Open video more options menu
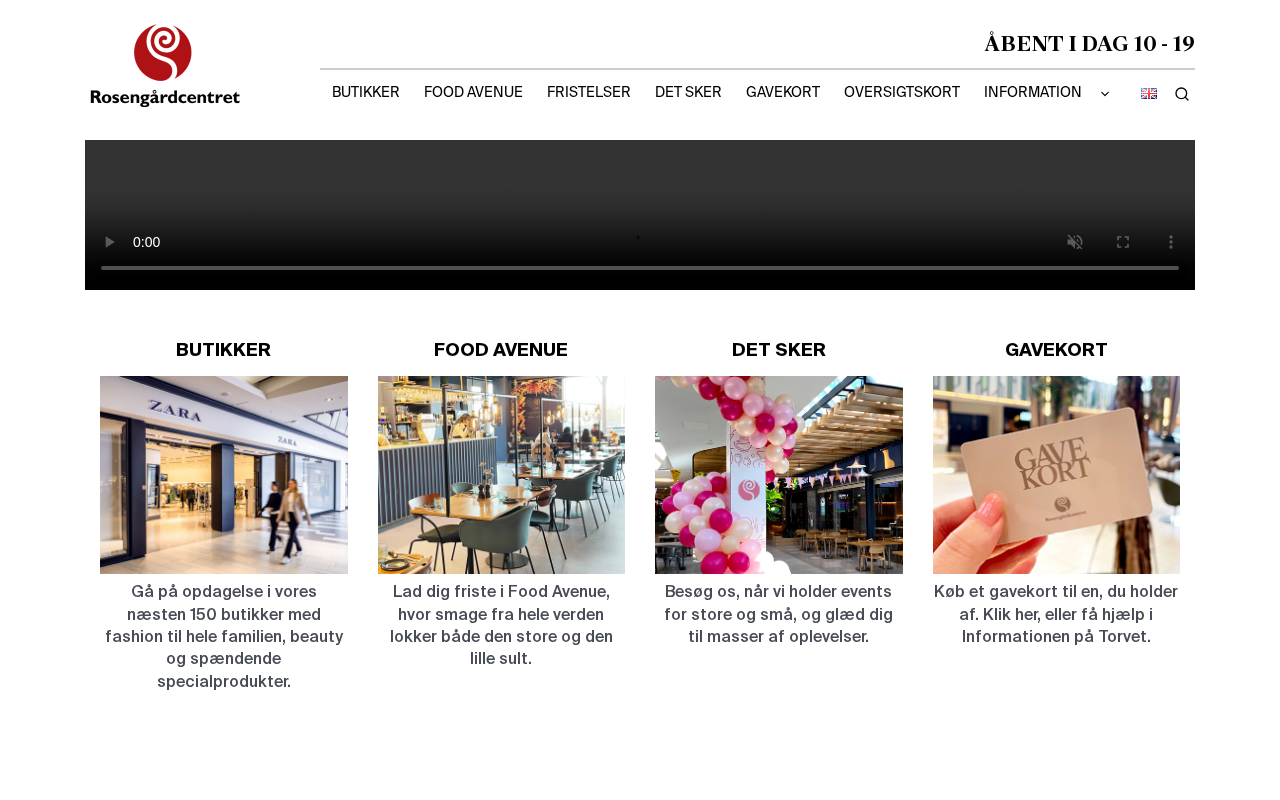 pos(1171,242)
